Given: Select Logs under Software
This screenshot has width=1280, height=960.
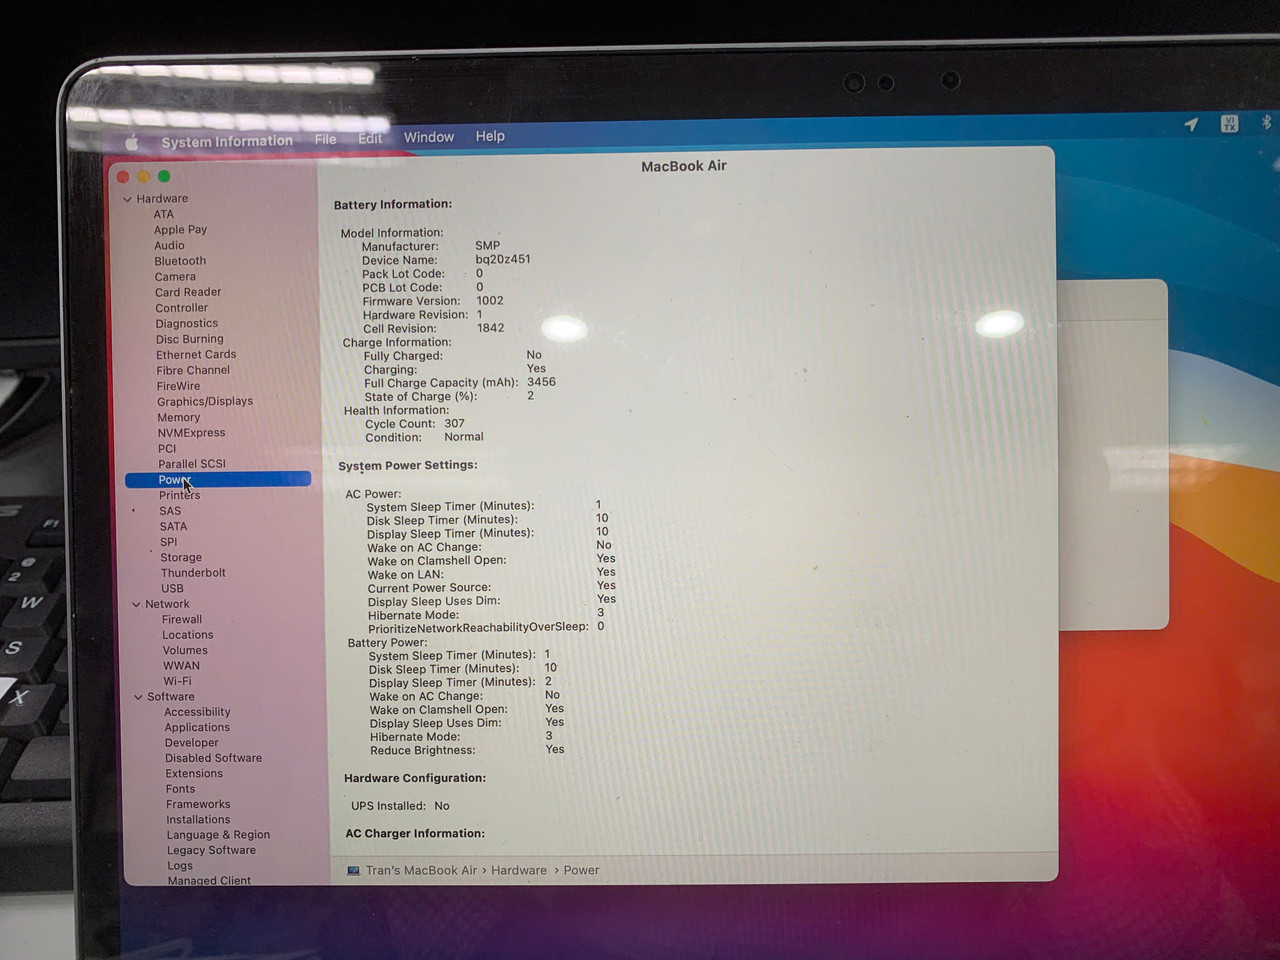Looking at the screenshot, I should pyautogui.click(x=180, y=866).
